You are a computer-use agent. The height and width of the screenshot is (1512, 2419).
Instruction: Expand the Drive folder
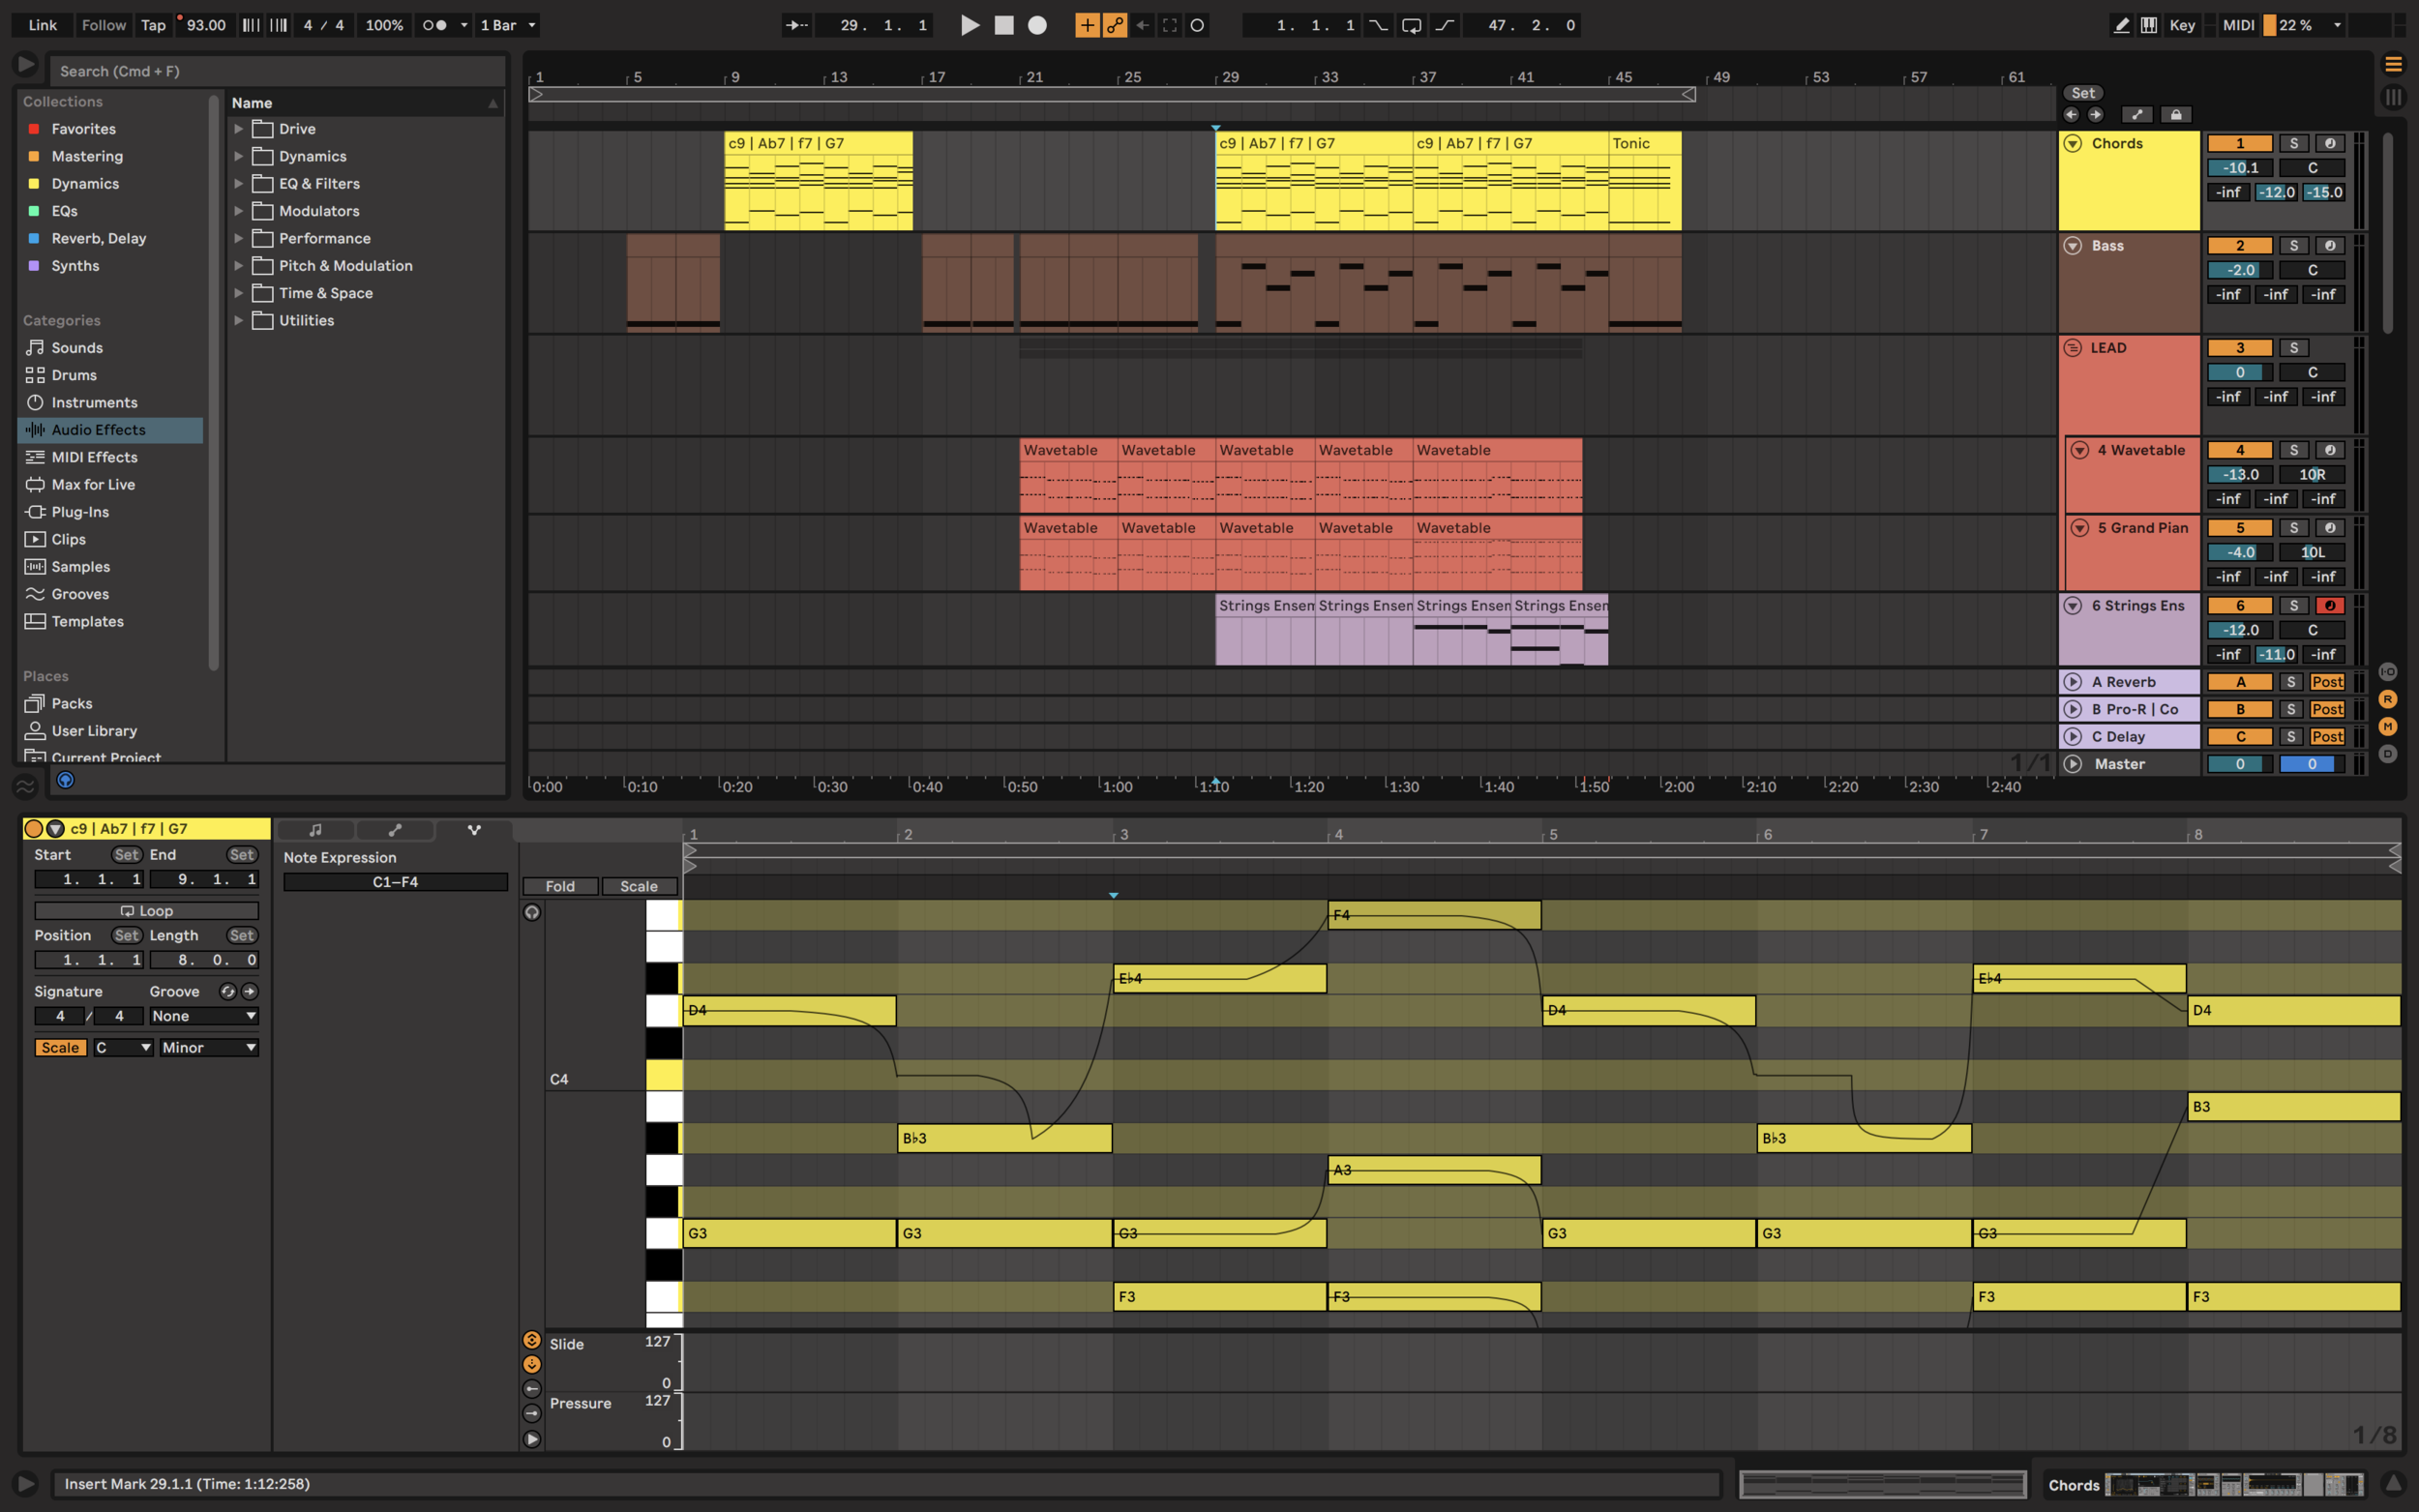(239, 129)
